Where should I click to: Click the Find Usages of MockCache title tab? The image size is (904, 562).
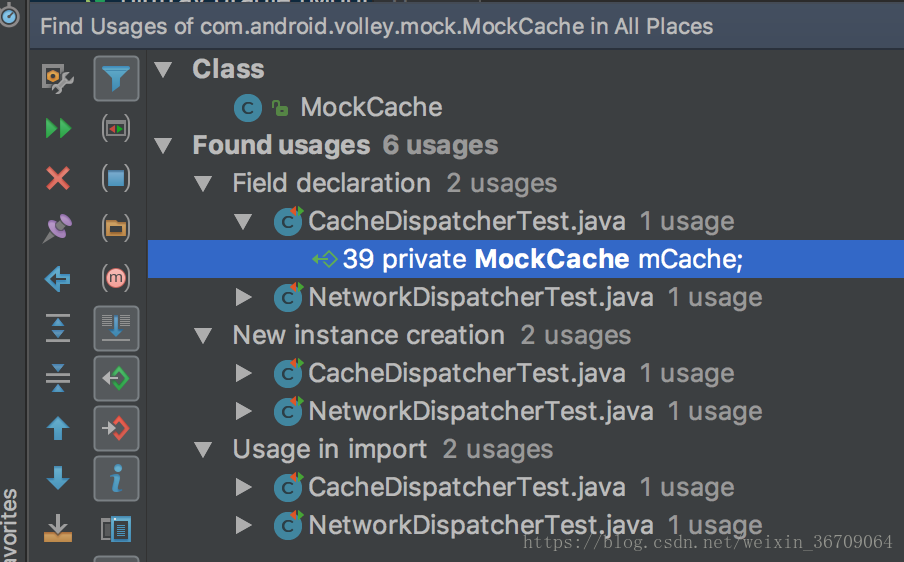[x=376, y=27]
